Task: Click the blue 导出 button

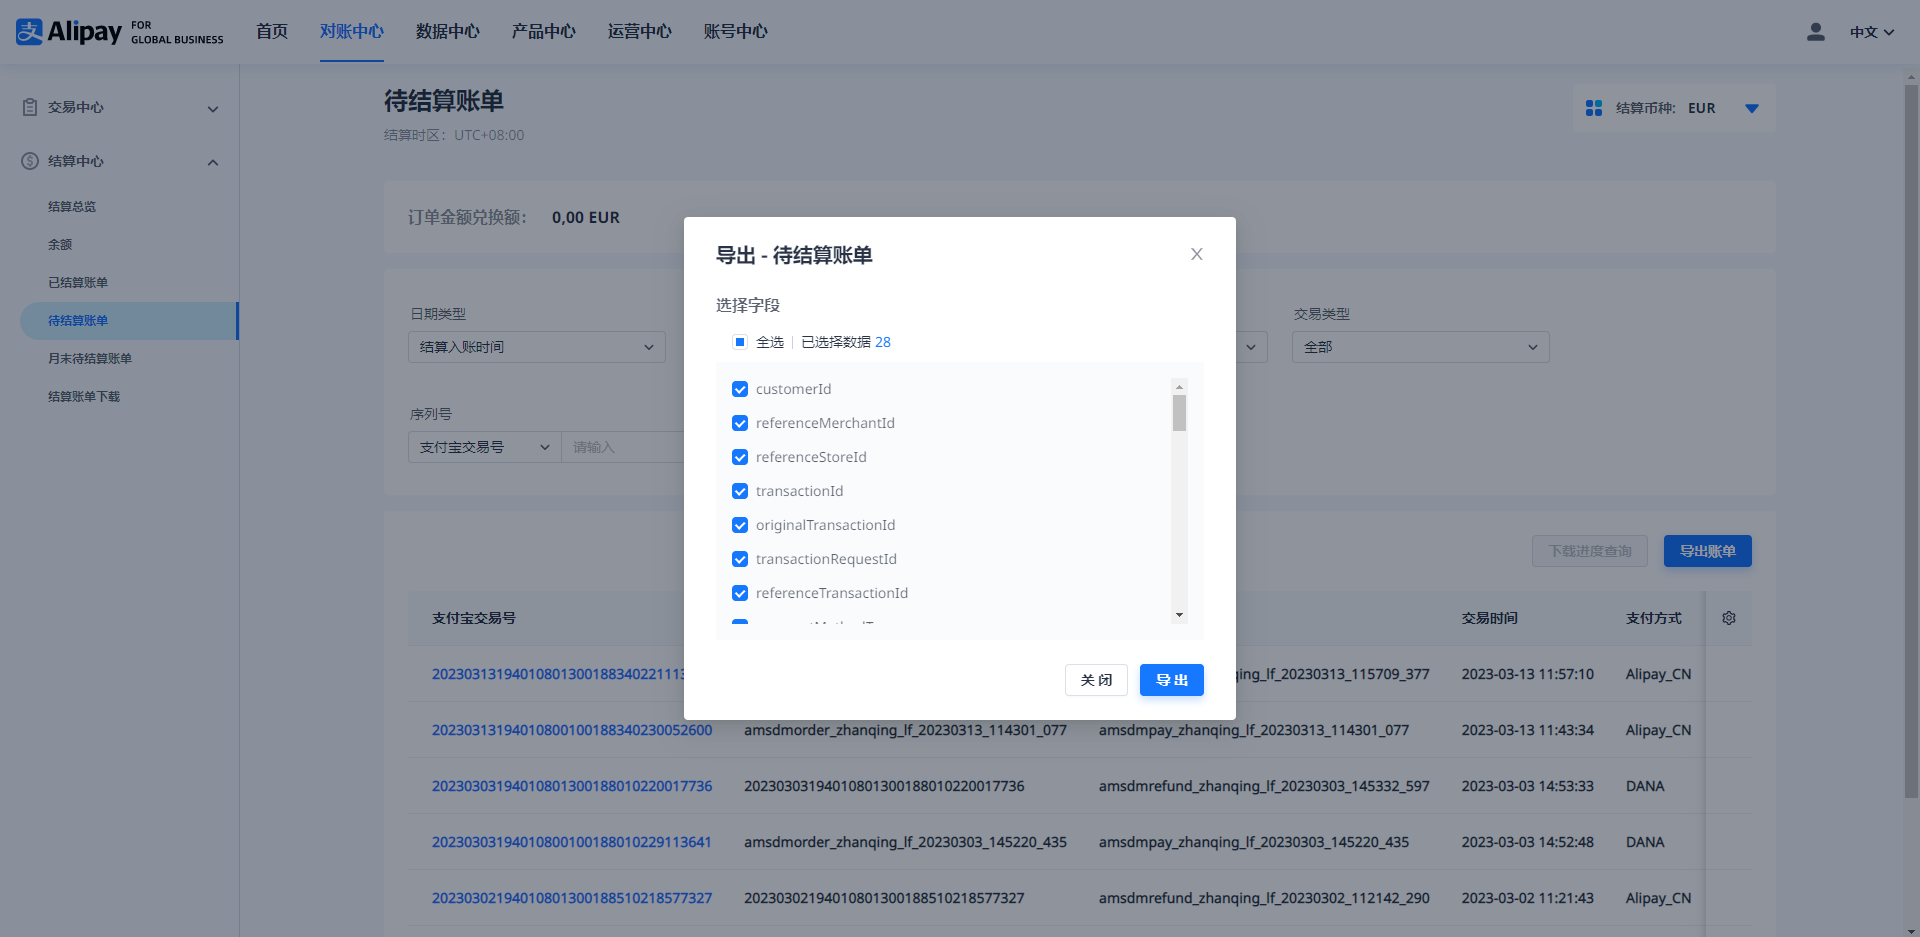Action: click(x=1171, y=680)
